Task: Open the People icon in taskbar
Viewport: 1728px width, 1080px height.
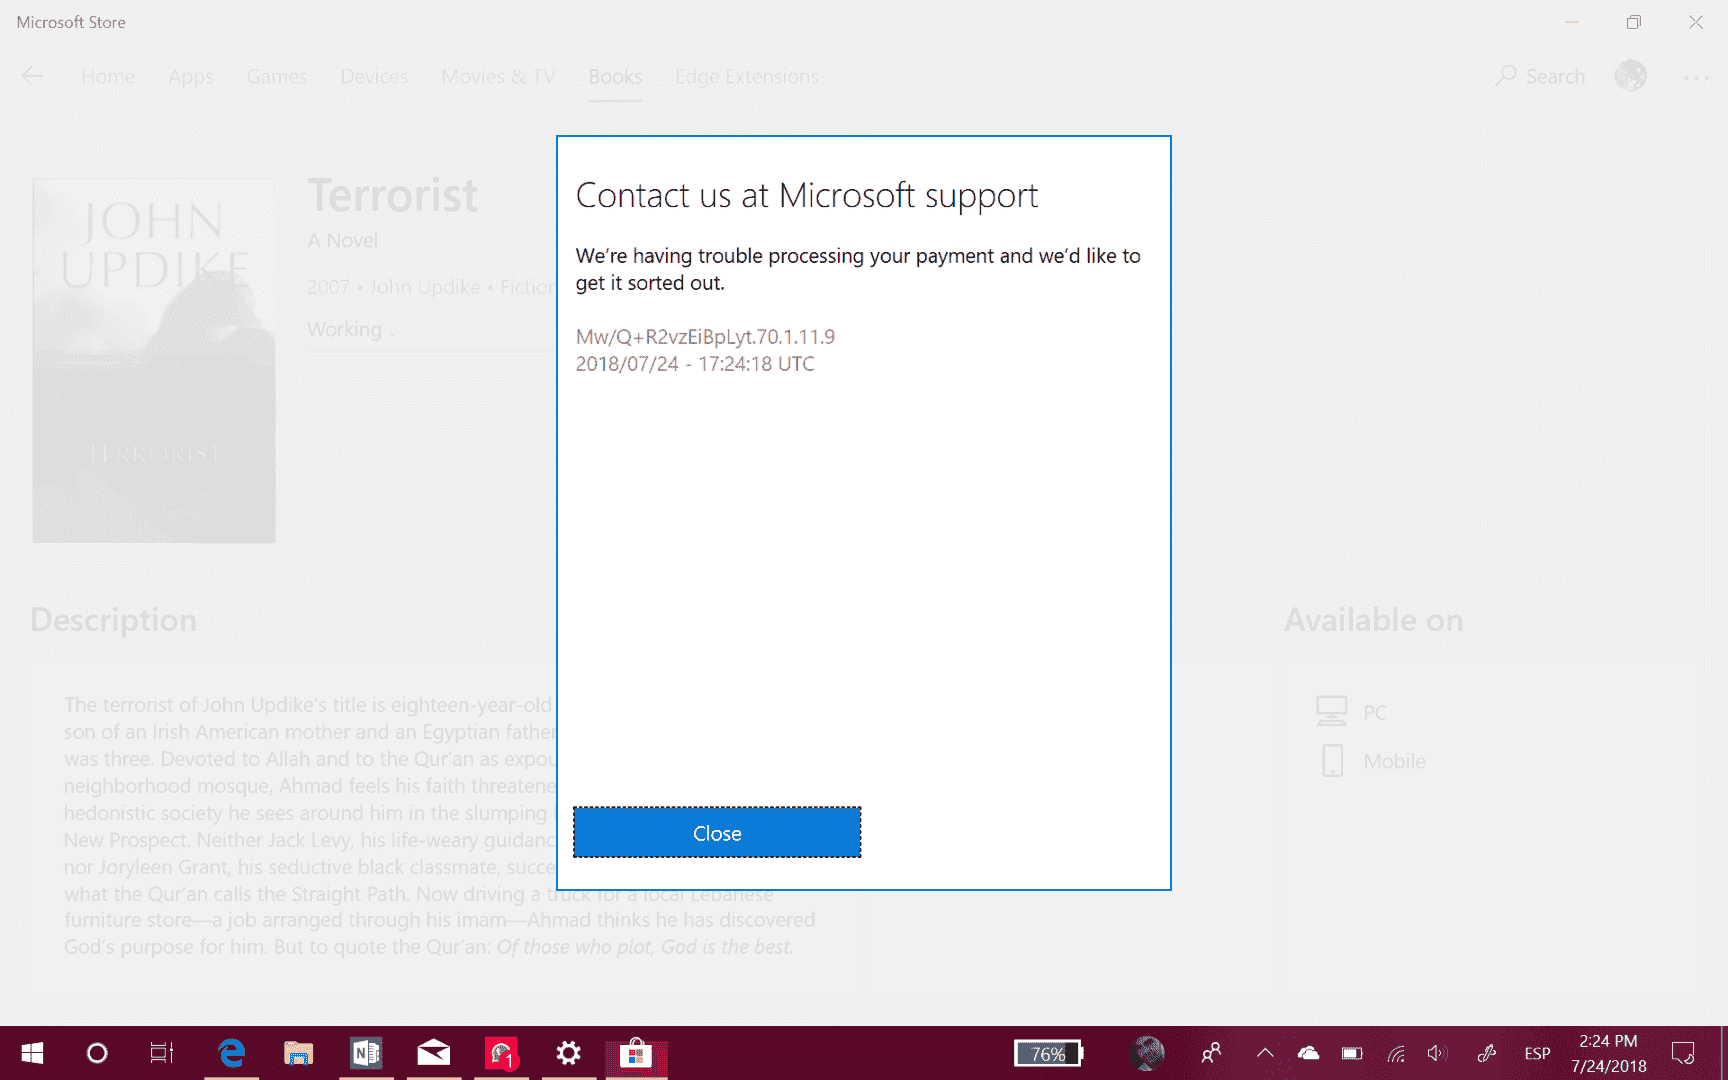Action: (x=1211, y=1053)
